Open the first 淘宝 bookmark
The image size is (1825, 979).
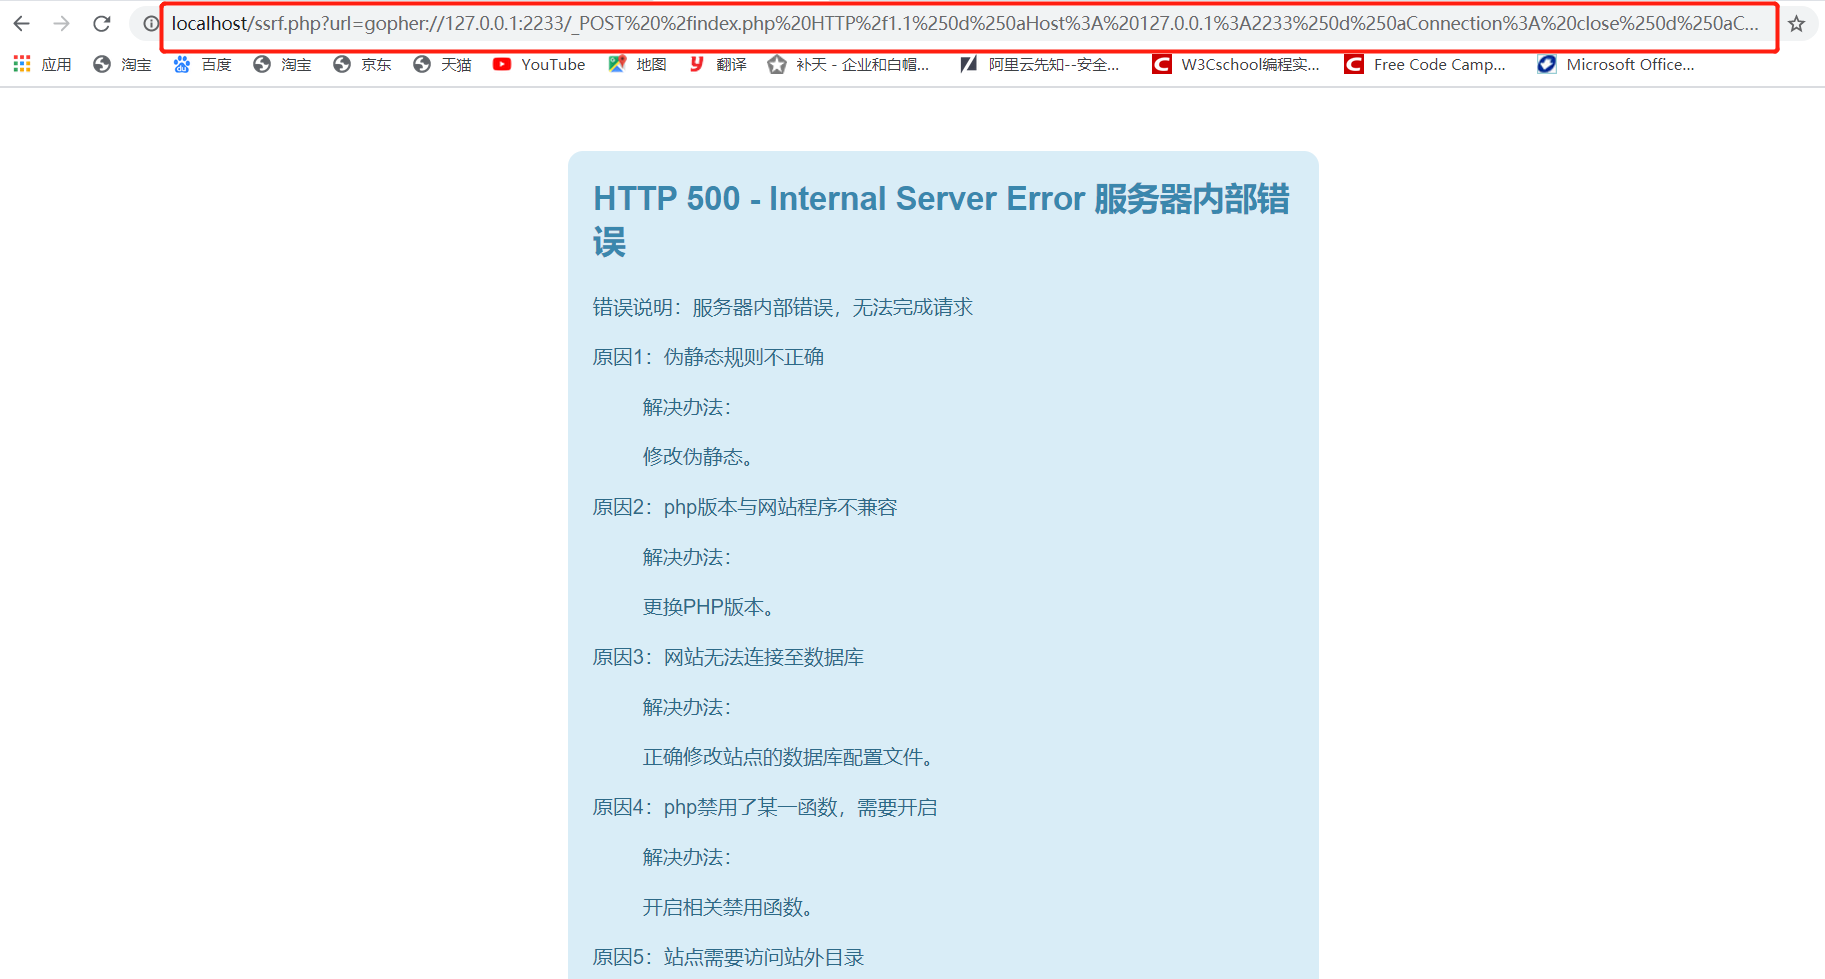click(x=121, y=64)
